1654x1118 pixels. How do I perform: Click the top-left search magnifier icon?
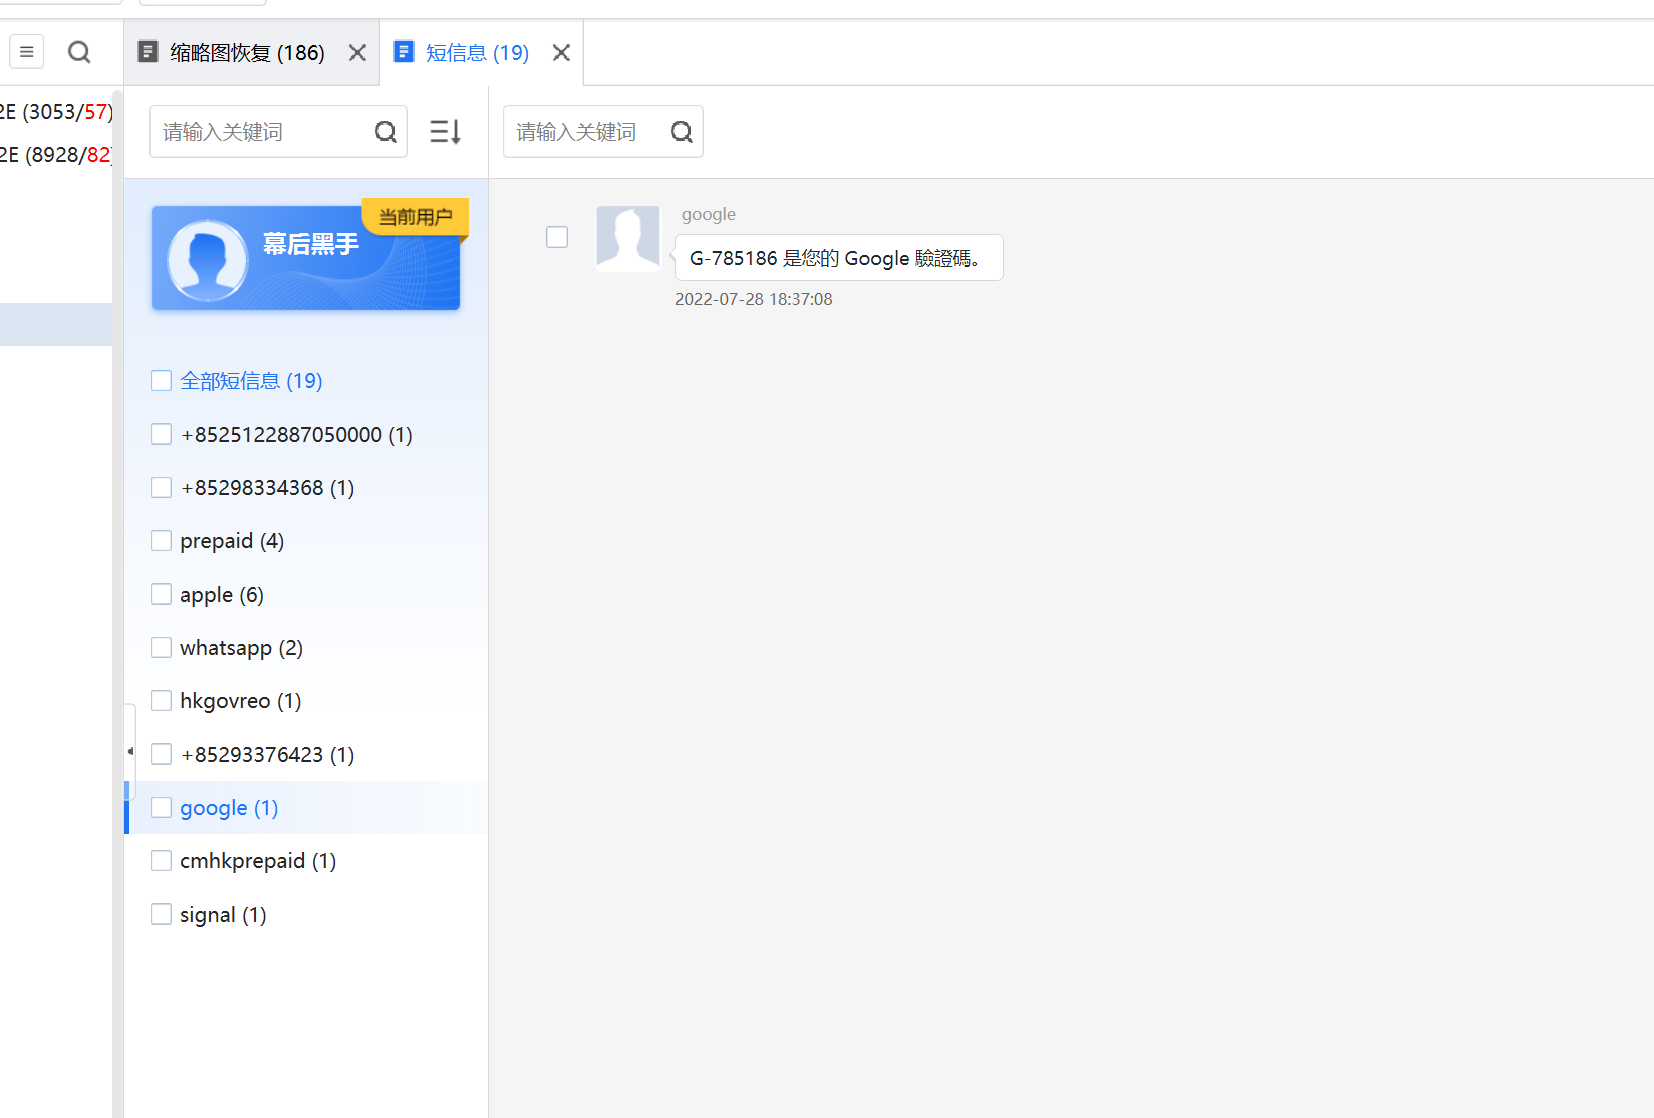tap(79, 52)
